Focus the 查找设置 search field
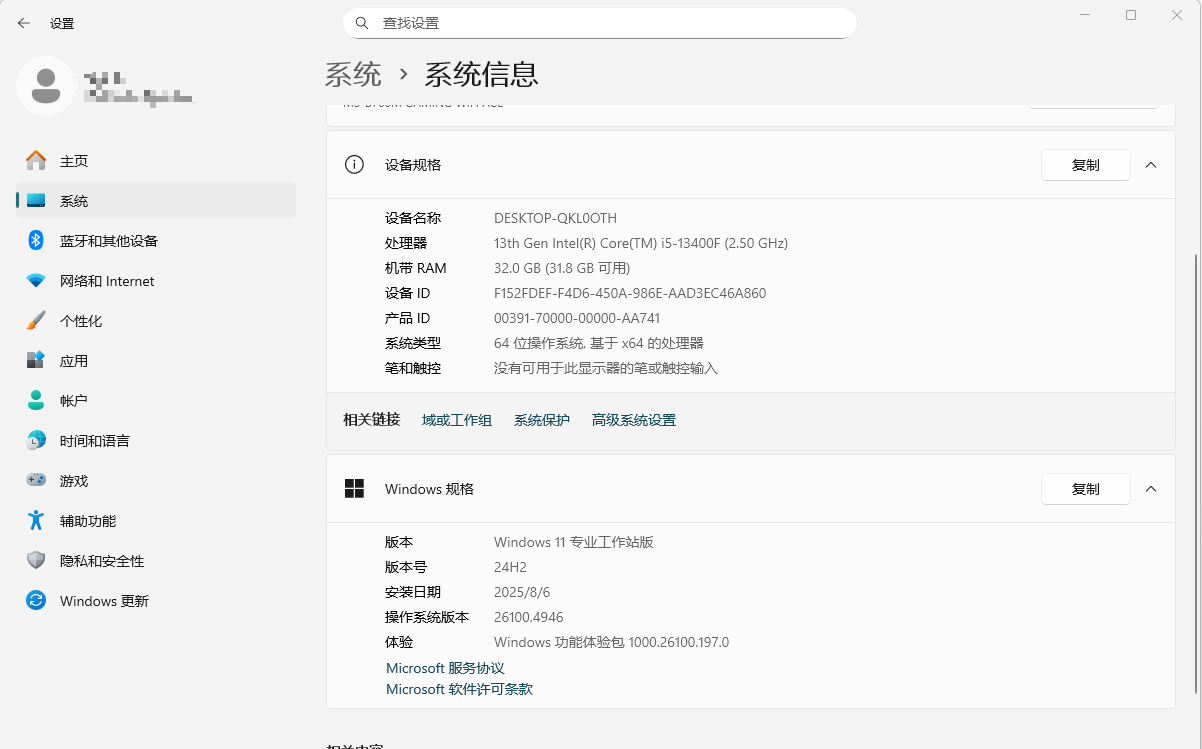Viewport: 1202px width, 749px height. [x=600, y=23]
